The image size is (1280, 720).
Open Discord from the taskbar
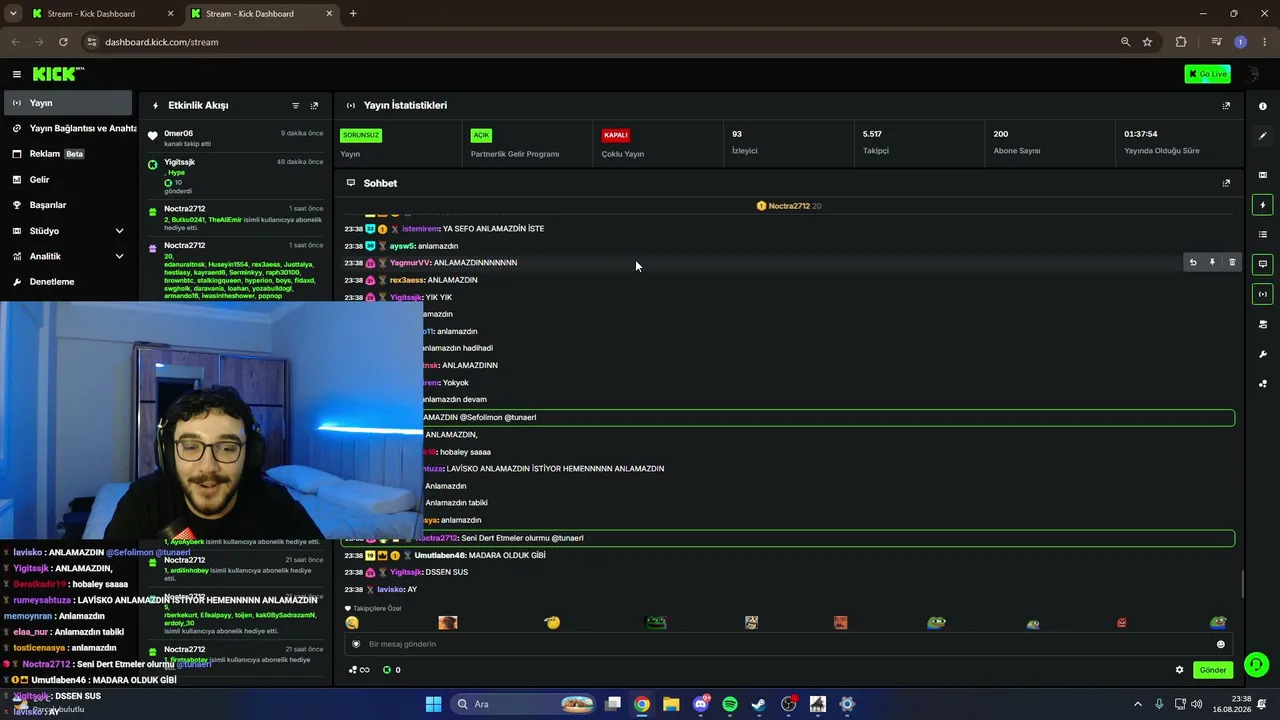701,704
